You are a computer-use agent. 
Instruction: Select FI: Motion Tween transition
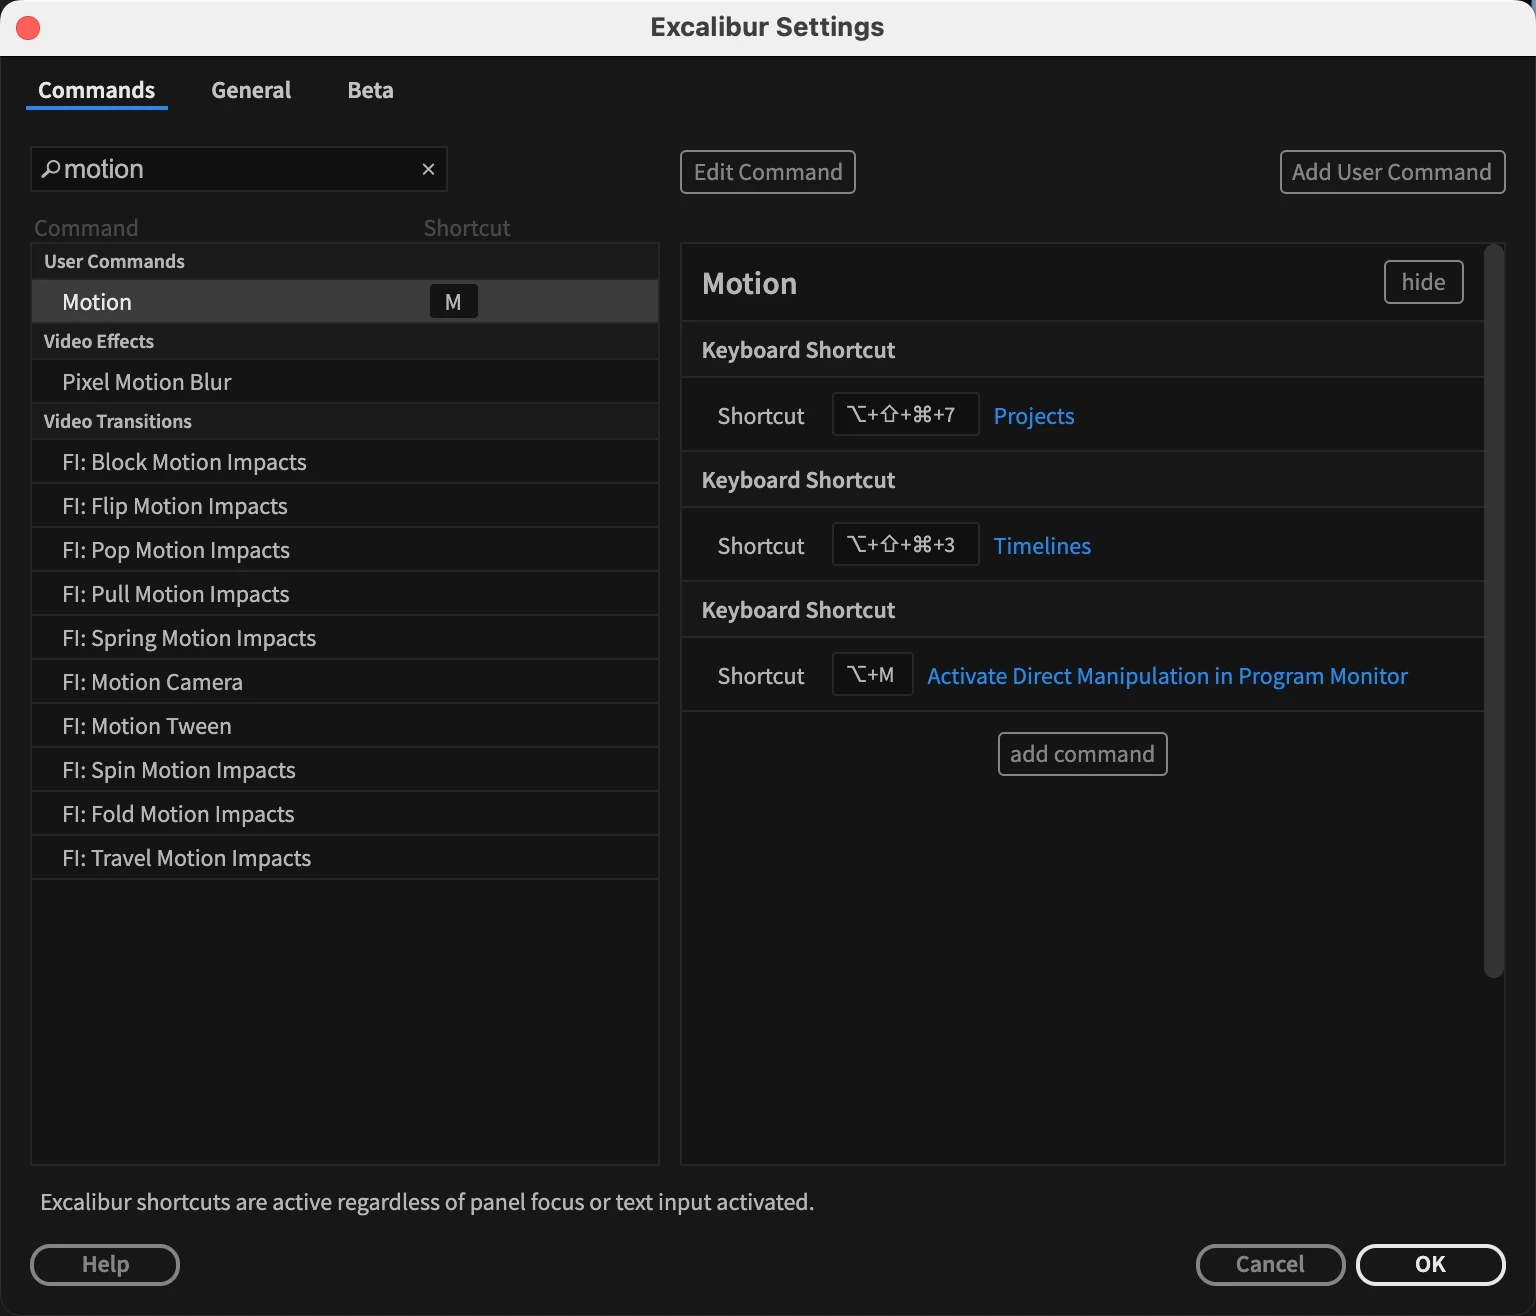tap(345, 726)
